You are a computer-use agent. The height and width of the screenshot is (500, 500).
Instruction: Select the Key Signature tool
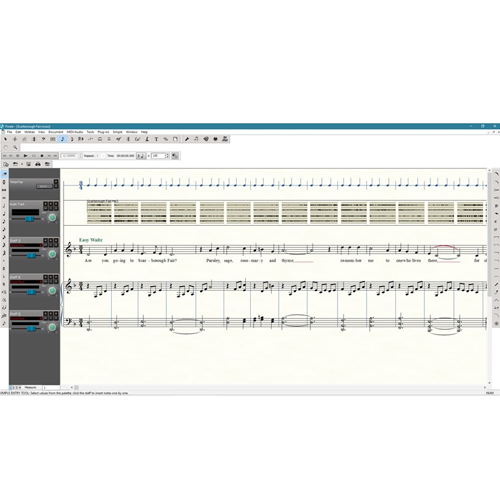(x=24, y=139)
